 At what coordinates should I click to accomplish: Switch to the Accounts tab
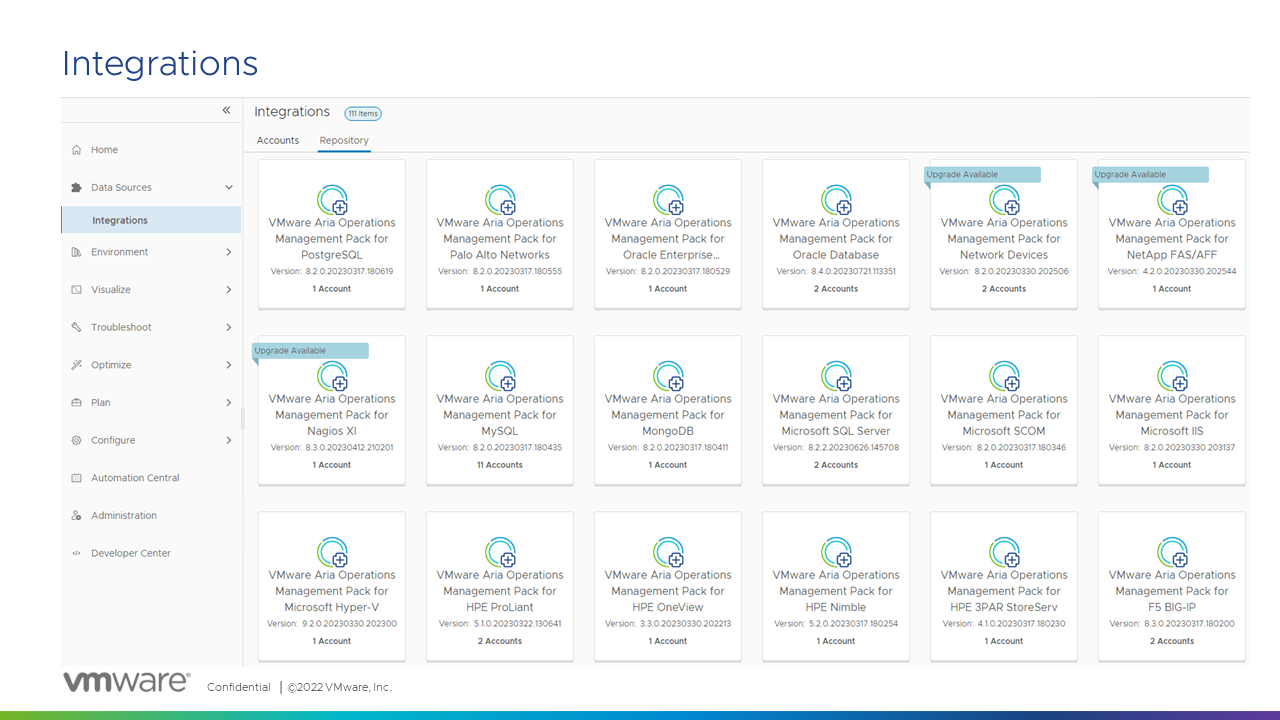click(x=278, y=141)
